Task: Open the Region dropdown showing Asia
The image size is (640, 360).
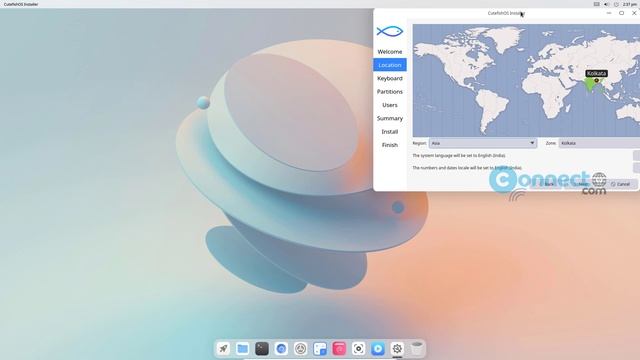Action: tap(483, 143)
